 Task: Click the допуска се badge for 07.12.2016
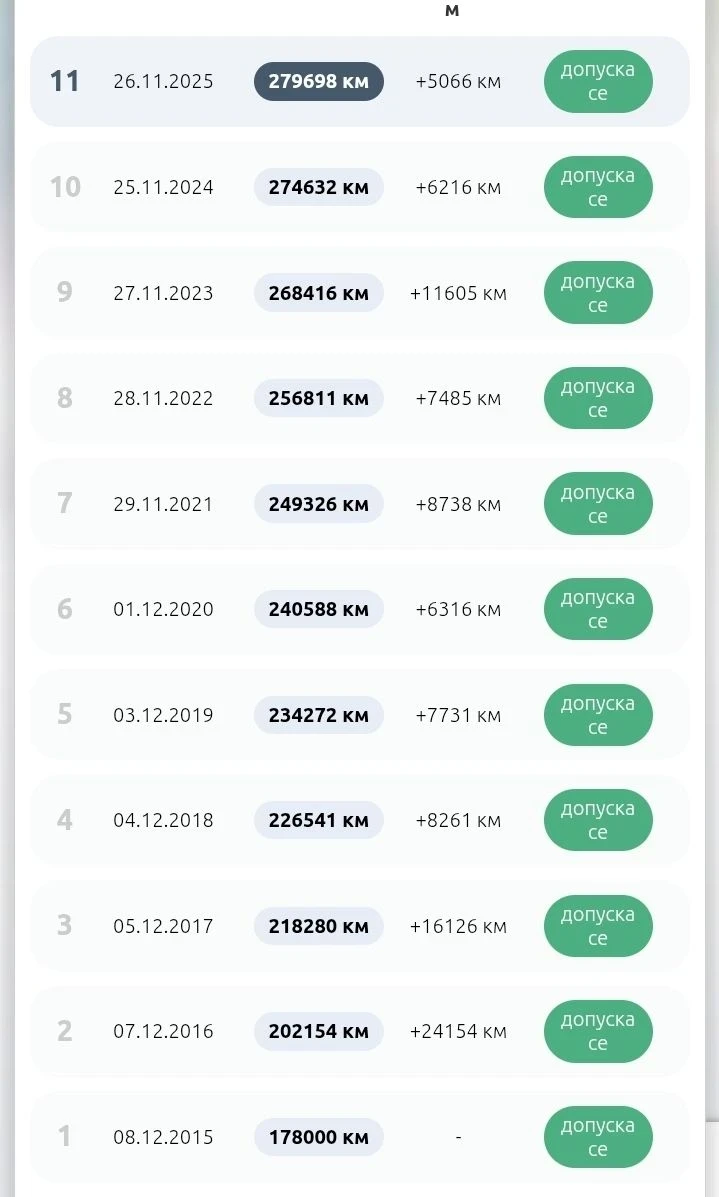pos(598,1031)
